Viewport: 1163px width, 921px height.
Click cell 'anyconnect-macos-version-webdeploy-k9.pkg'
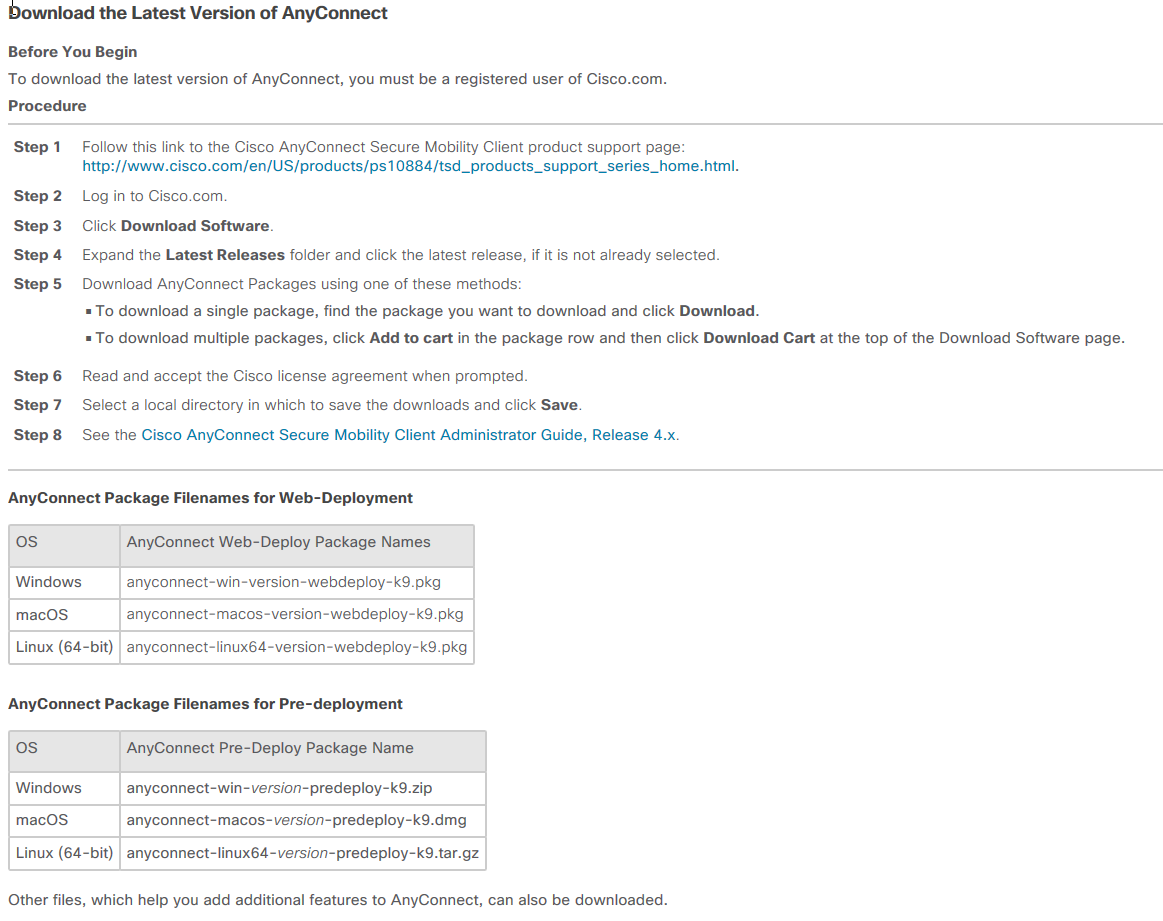coord(297,615)
